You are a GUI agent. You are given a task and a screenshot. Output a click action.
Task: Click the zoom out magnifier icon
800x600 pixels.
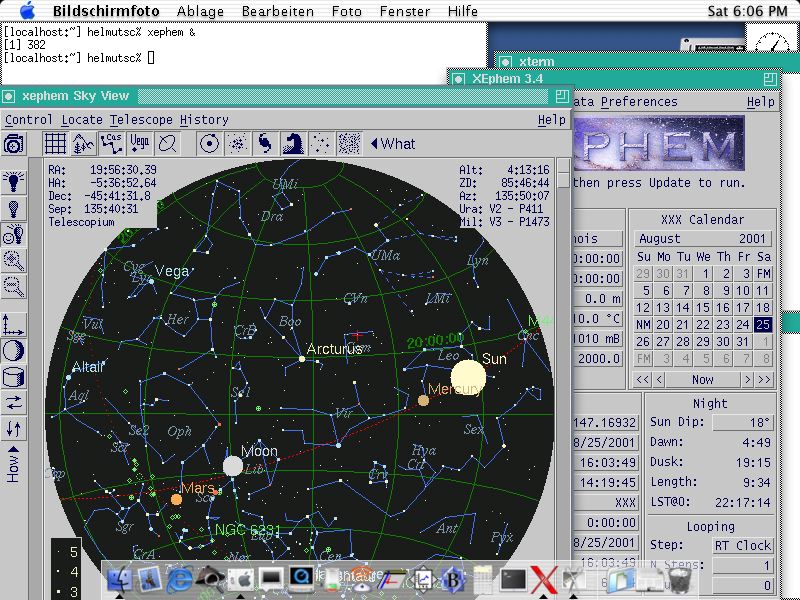click(x=14, y=287)
